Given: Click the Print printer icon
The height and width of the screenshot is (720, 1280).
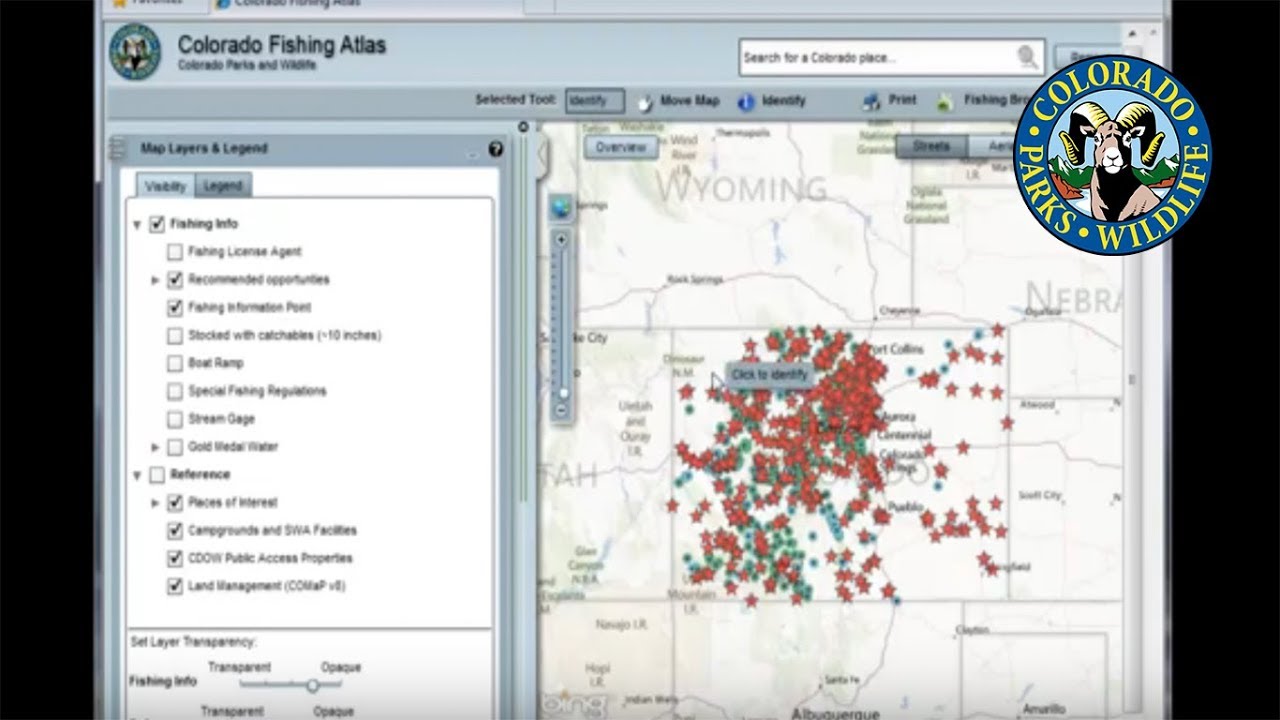Looking at the screenshot, I should point(870,101).
